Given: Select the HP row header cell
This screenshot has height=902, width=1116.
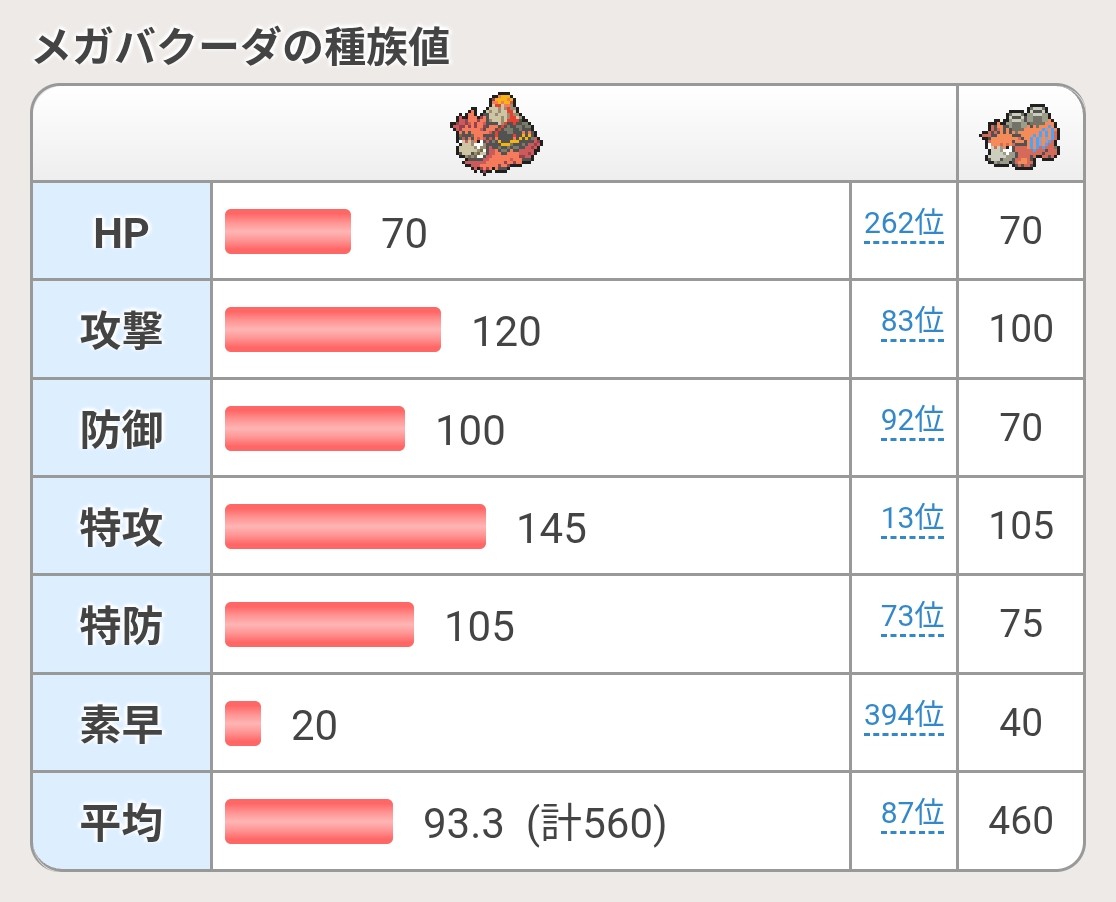Looking at the screenshot, I should (122, 231).
